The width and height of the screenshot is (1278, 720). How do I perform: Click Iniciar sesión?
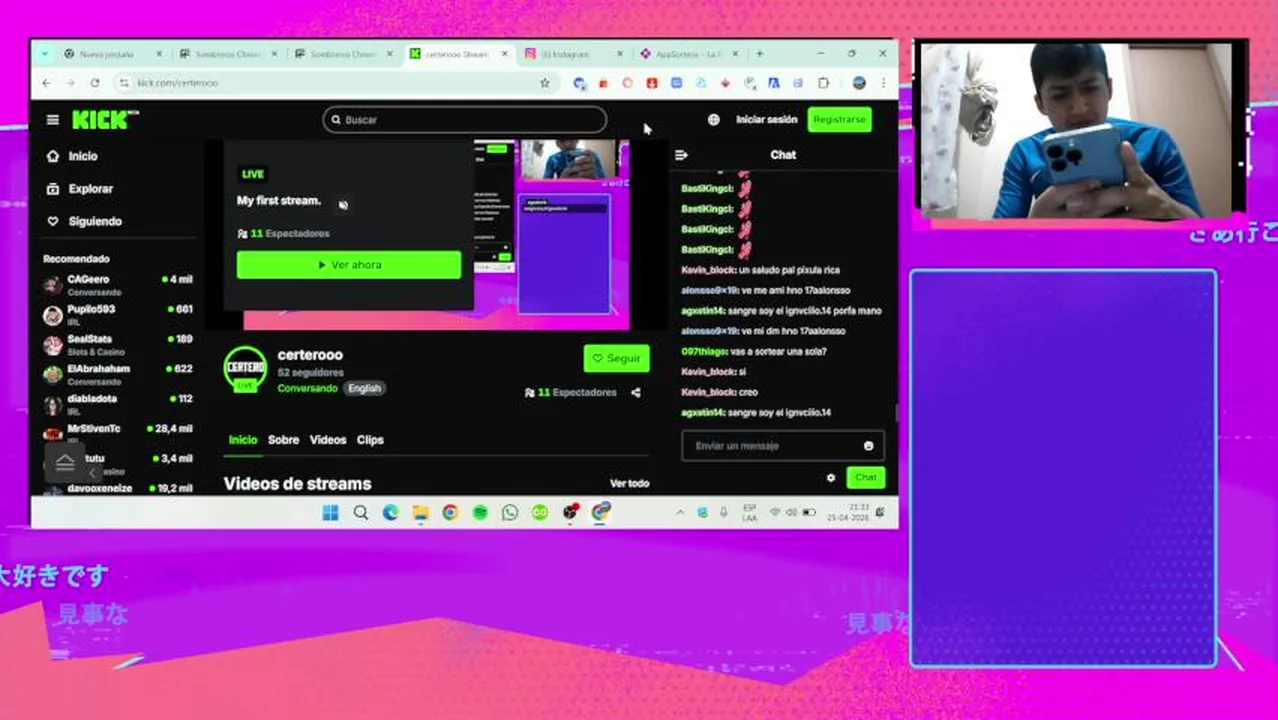click(767, 119)
